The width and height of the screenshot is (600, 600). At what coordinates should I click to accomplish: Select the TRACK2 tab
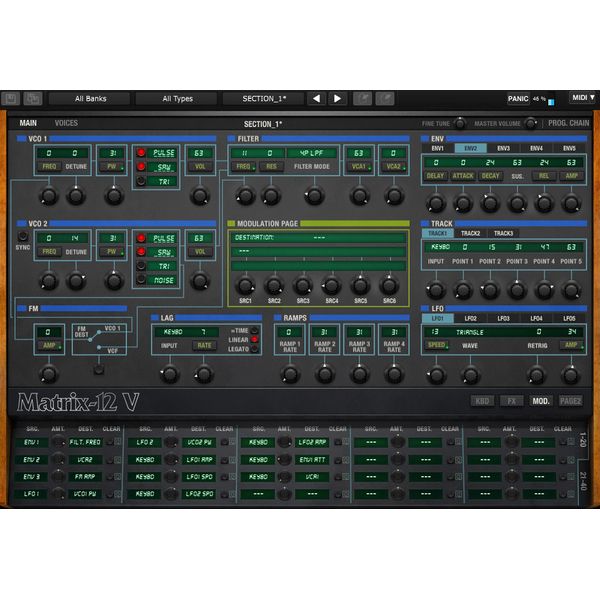coord(470,233)
